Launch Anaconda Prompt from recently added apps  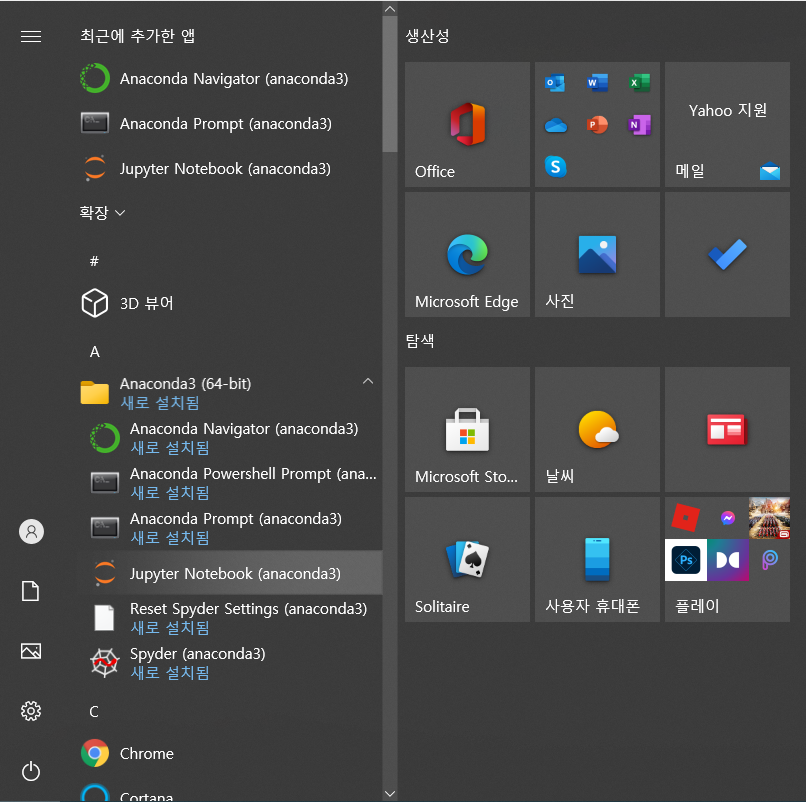click(229, 123)
